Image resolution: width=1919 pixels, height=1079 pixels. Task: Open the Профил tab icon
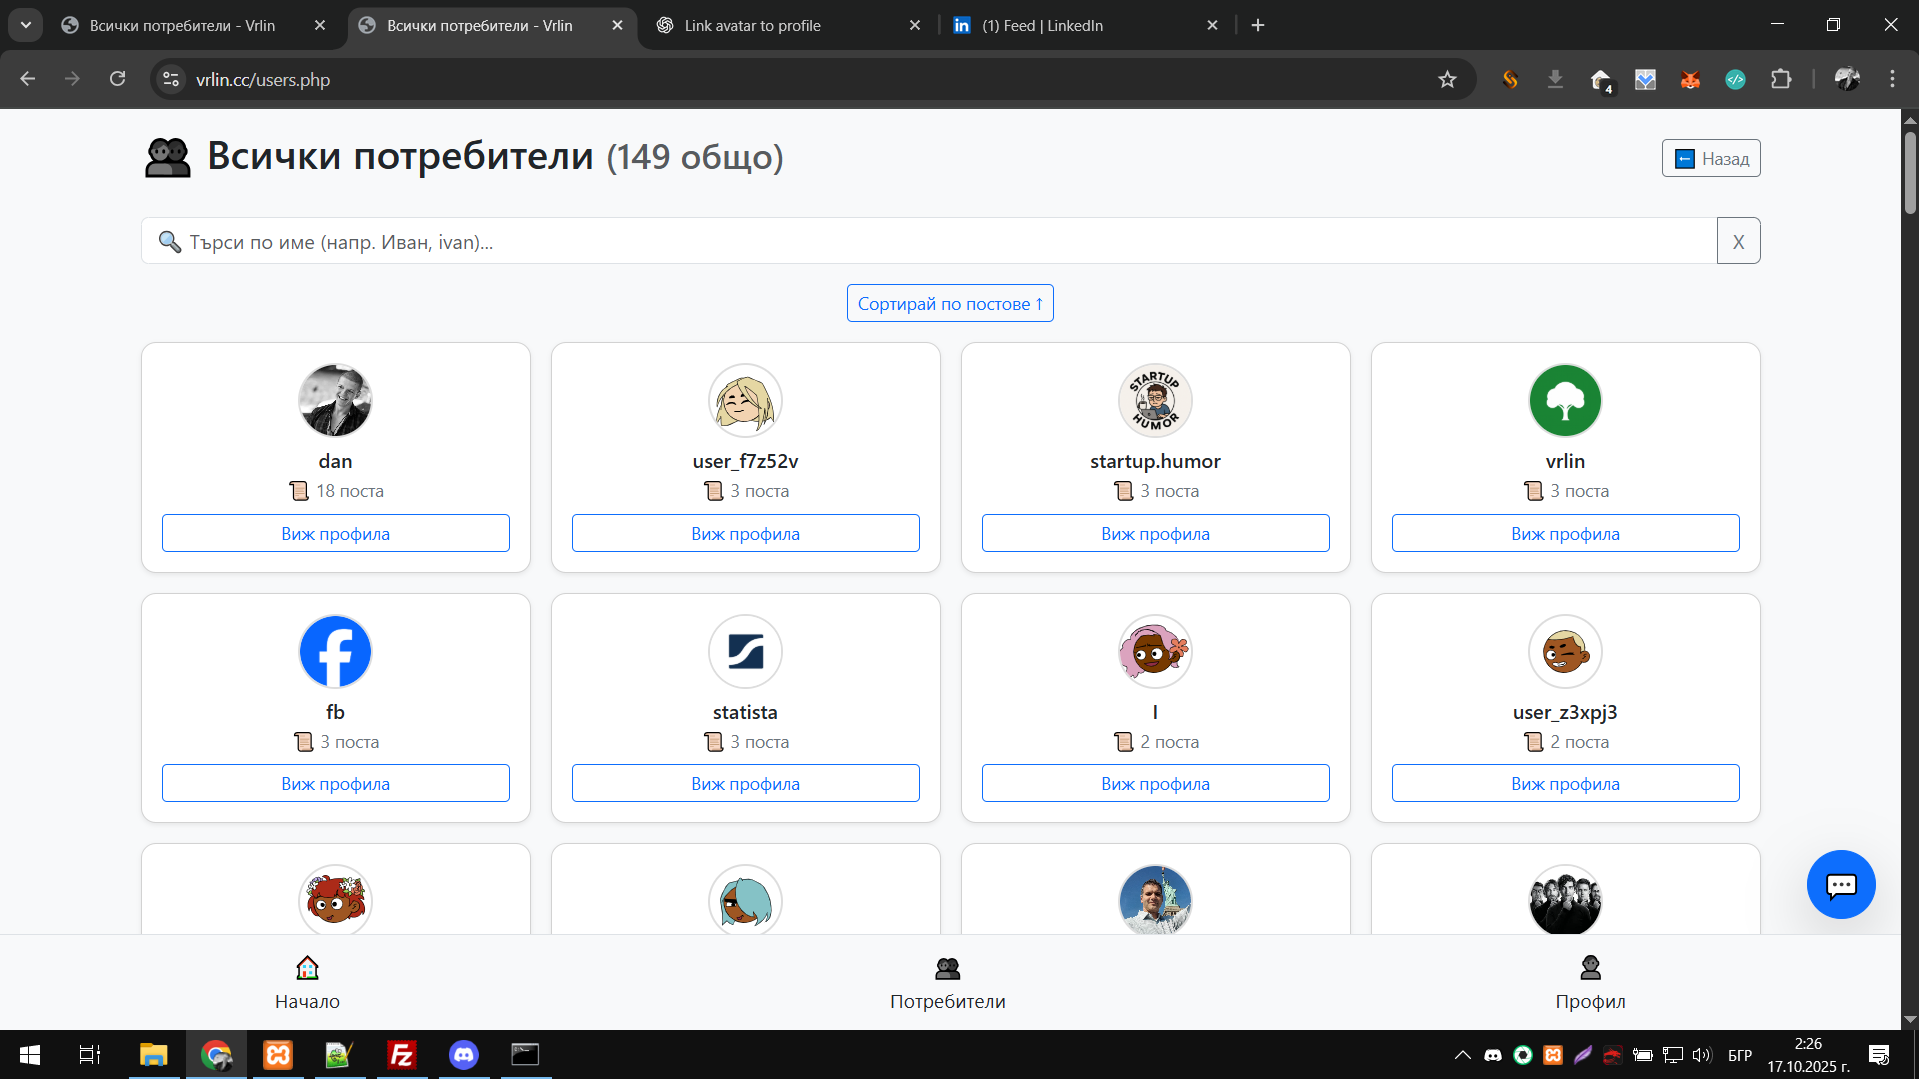click(x=1590, y=968)
